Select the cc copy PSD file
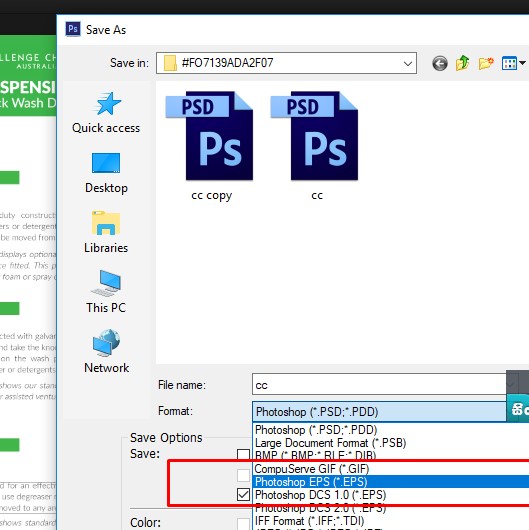 tap(211, 146)
